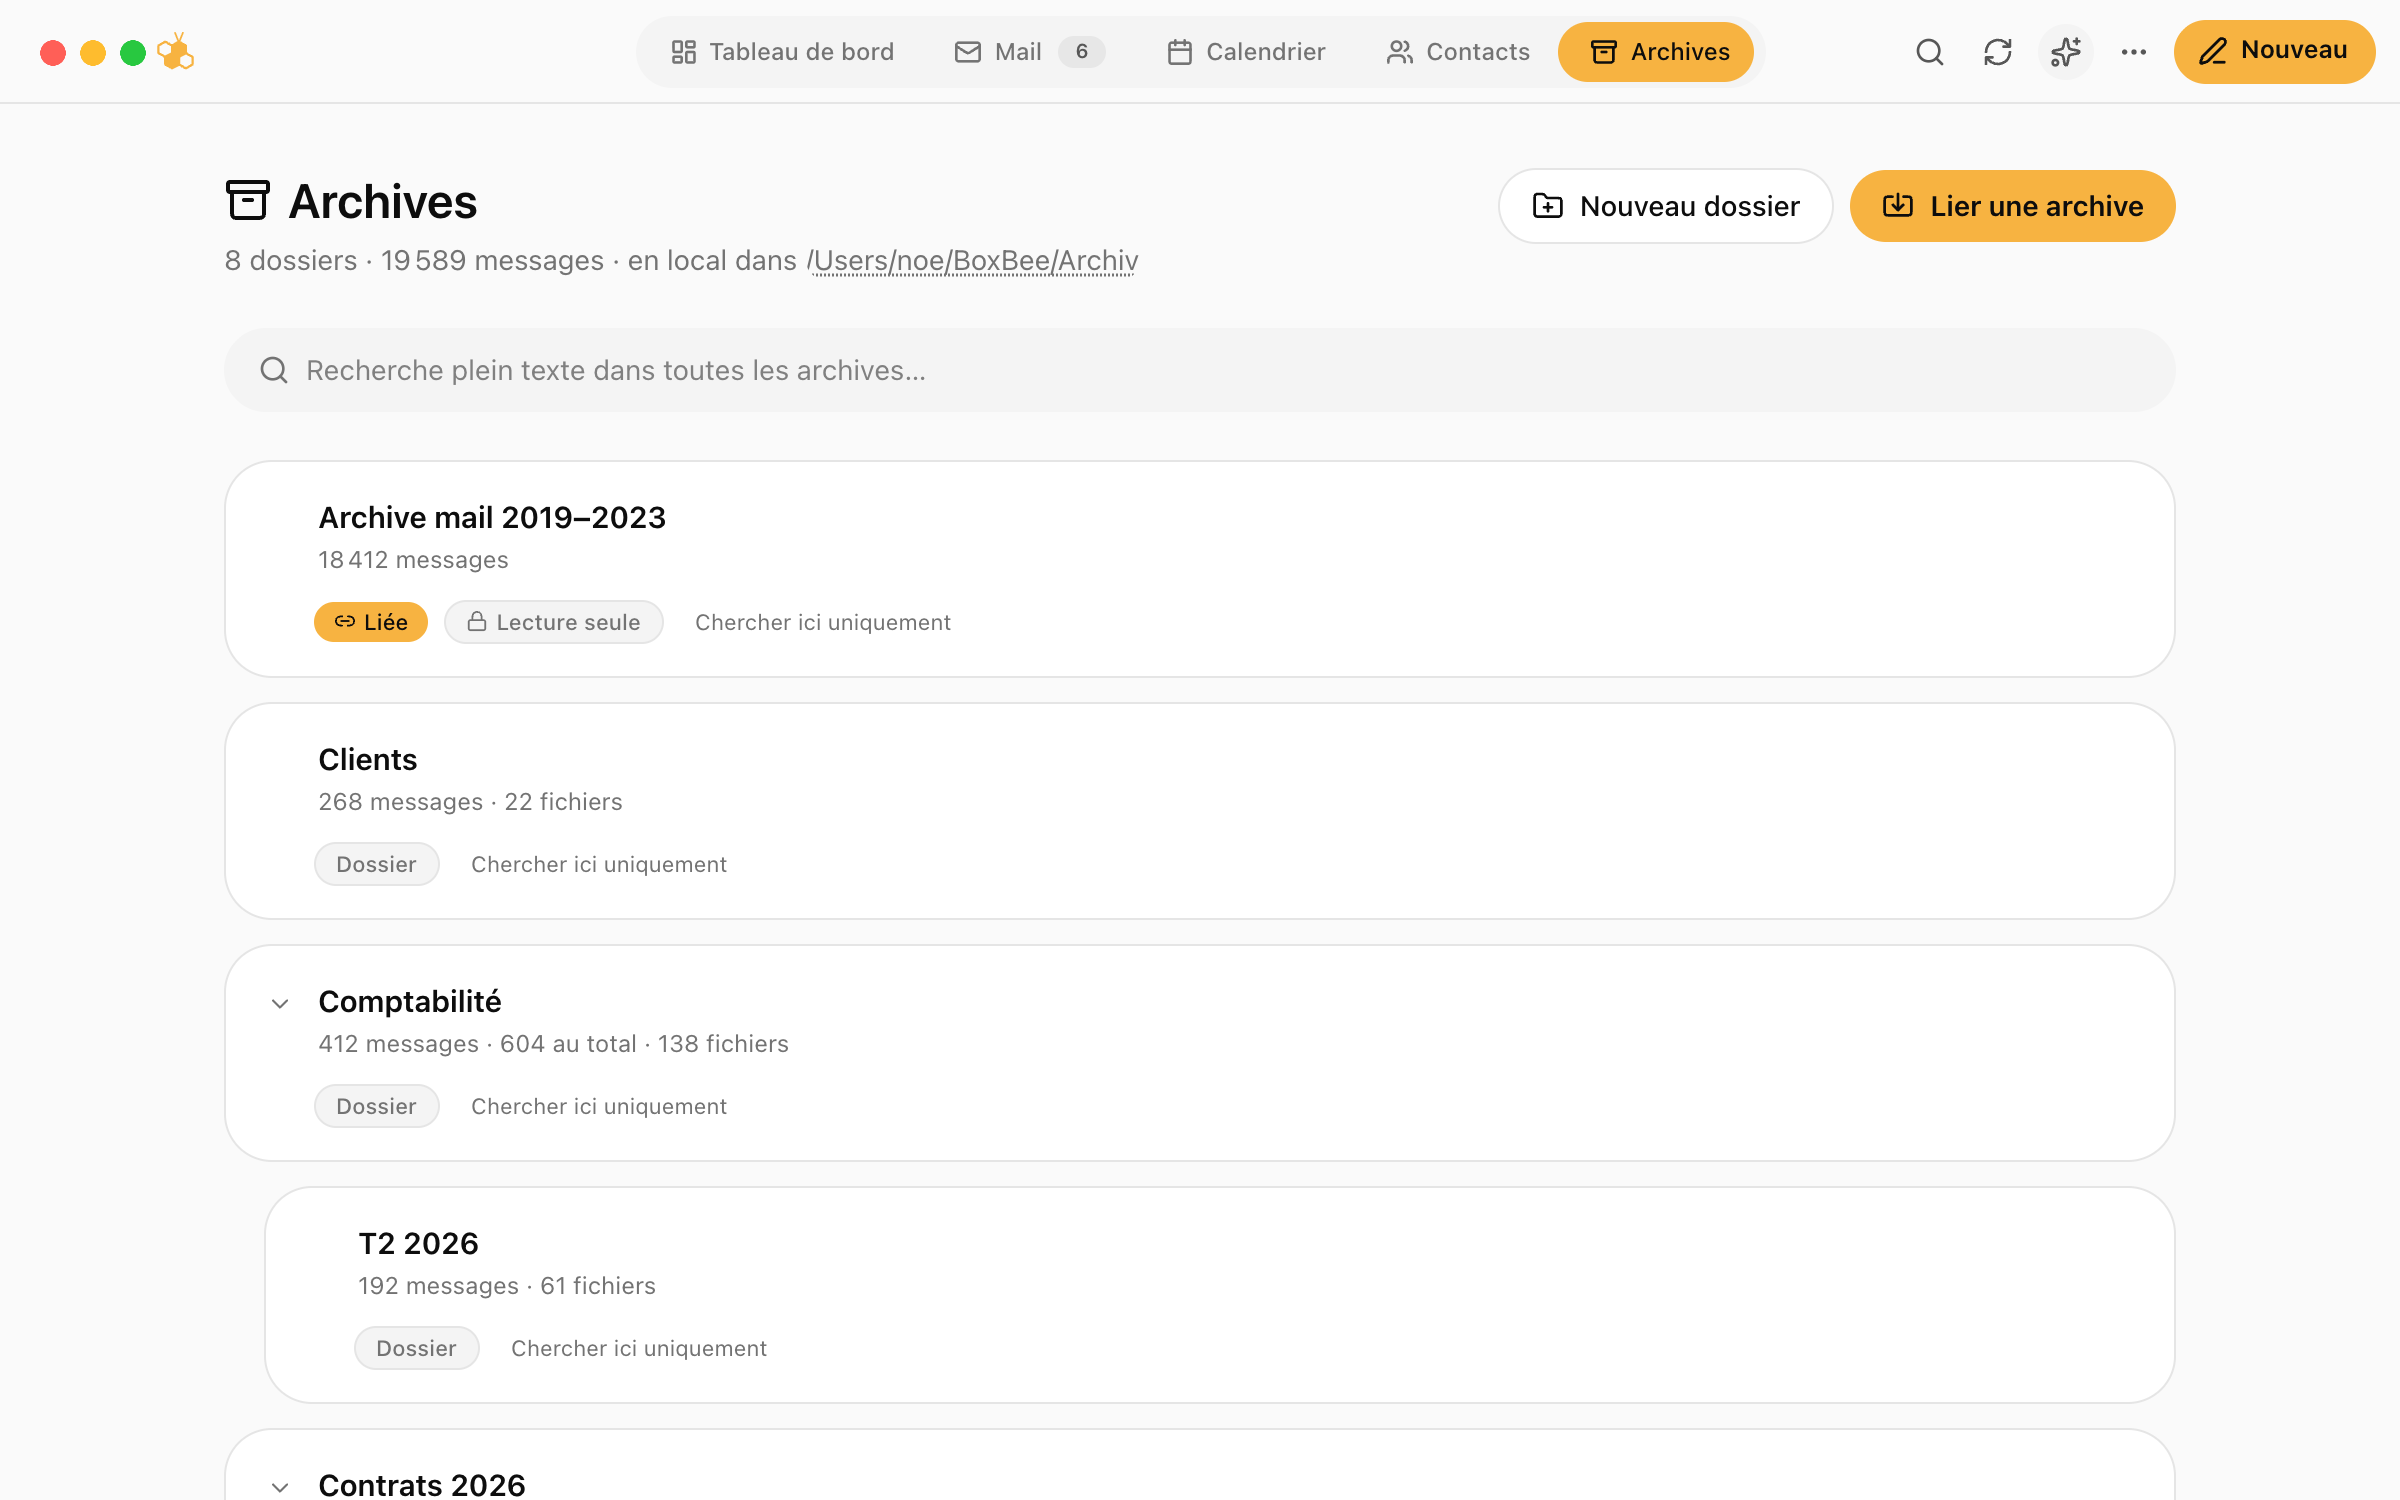Search only within Comptabilité
The height and width of the screenshot is (1500, 2400).
(599, 1106)
